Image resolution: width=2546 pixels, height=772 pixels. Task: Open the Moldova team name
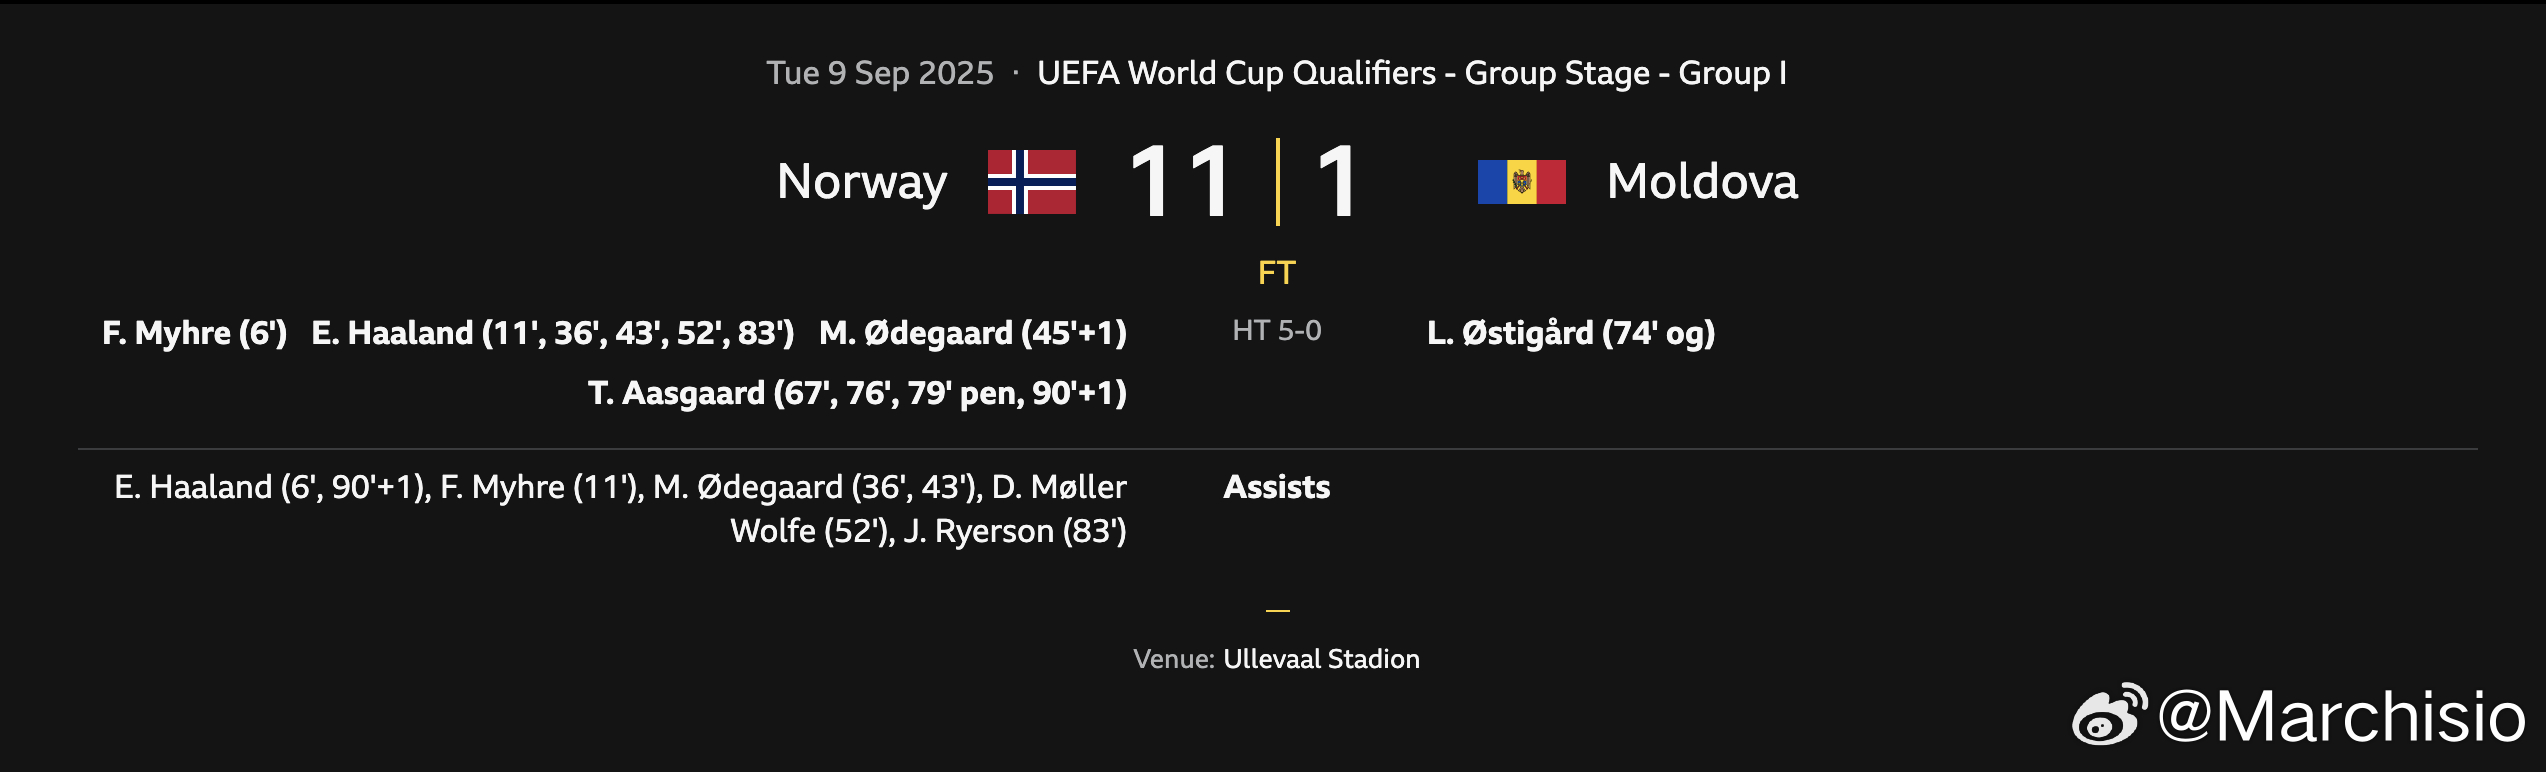click(1702, 182)
